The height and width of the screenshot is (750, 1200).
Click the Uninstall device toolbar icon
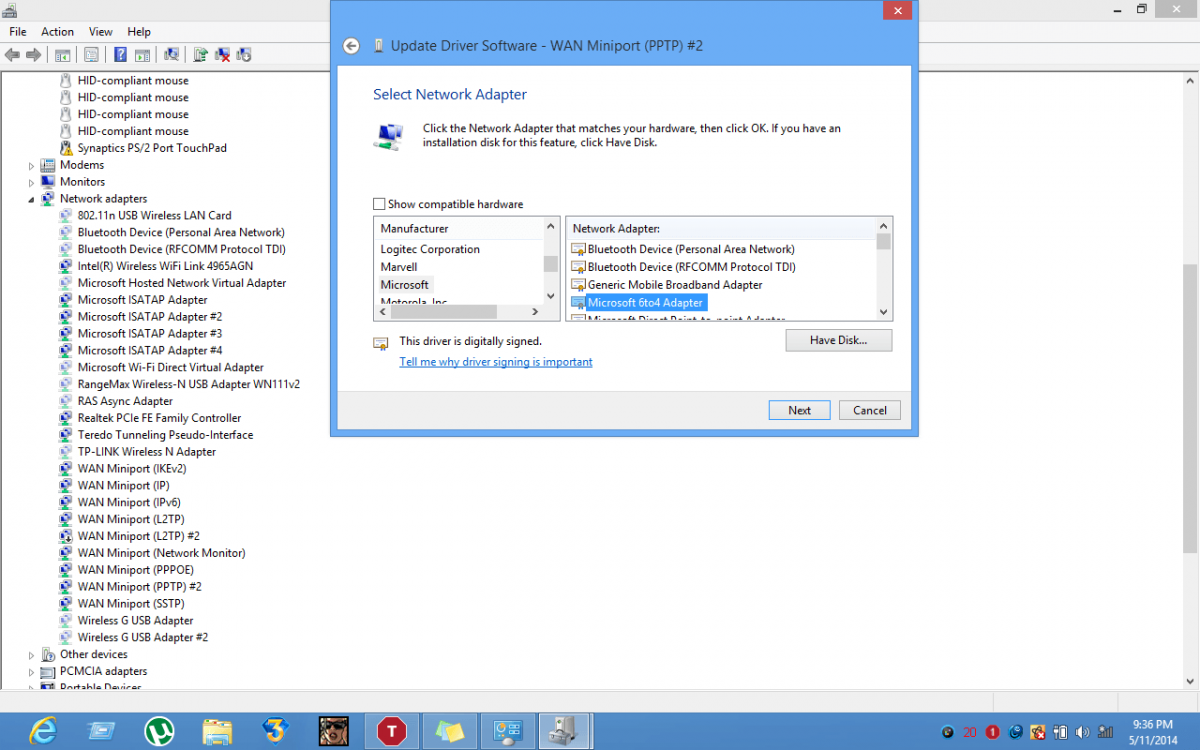pyautogui.click(x=225, y=54)
